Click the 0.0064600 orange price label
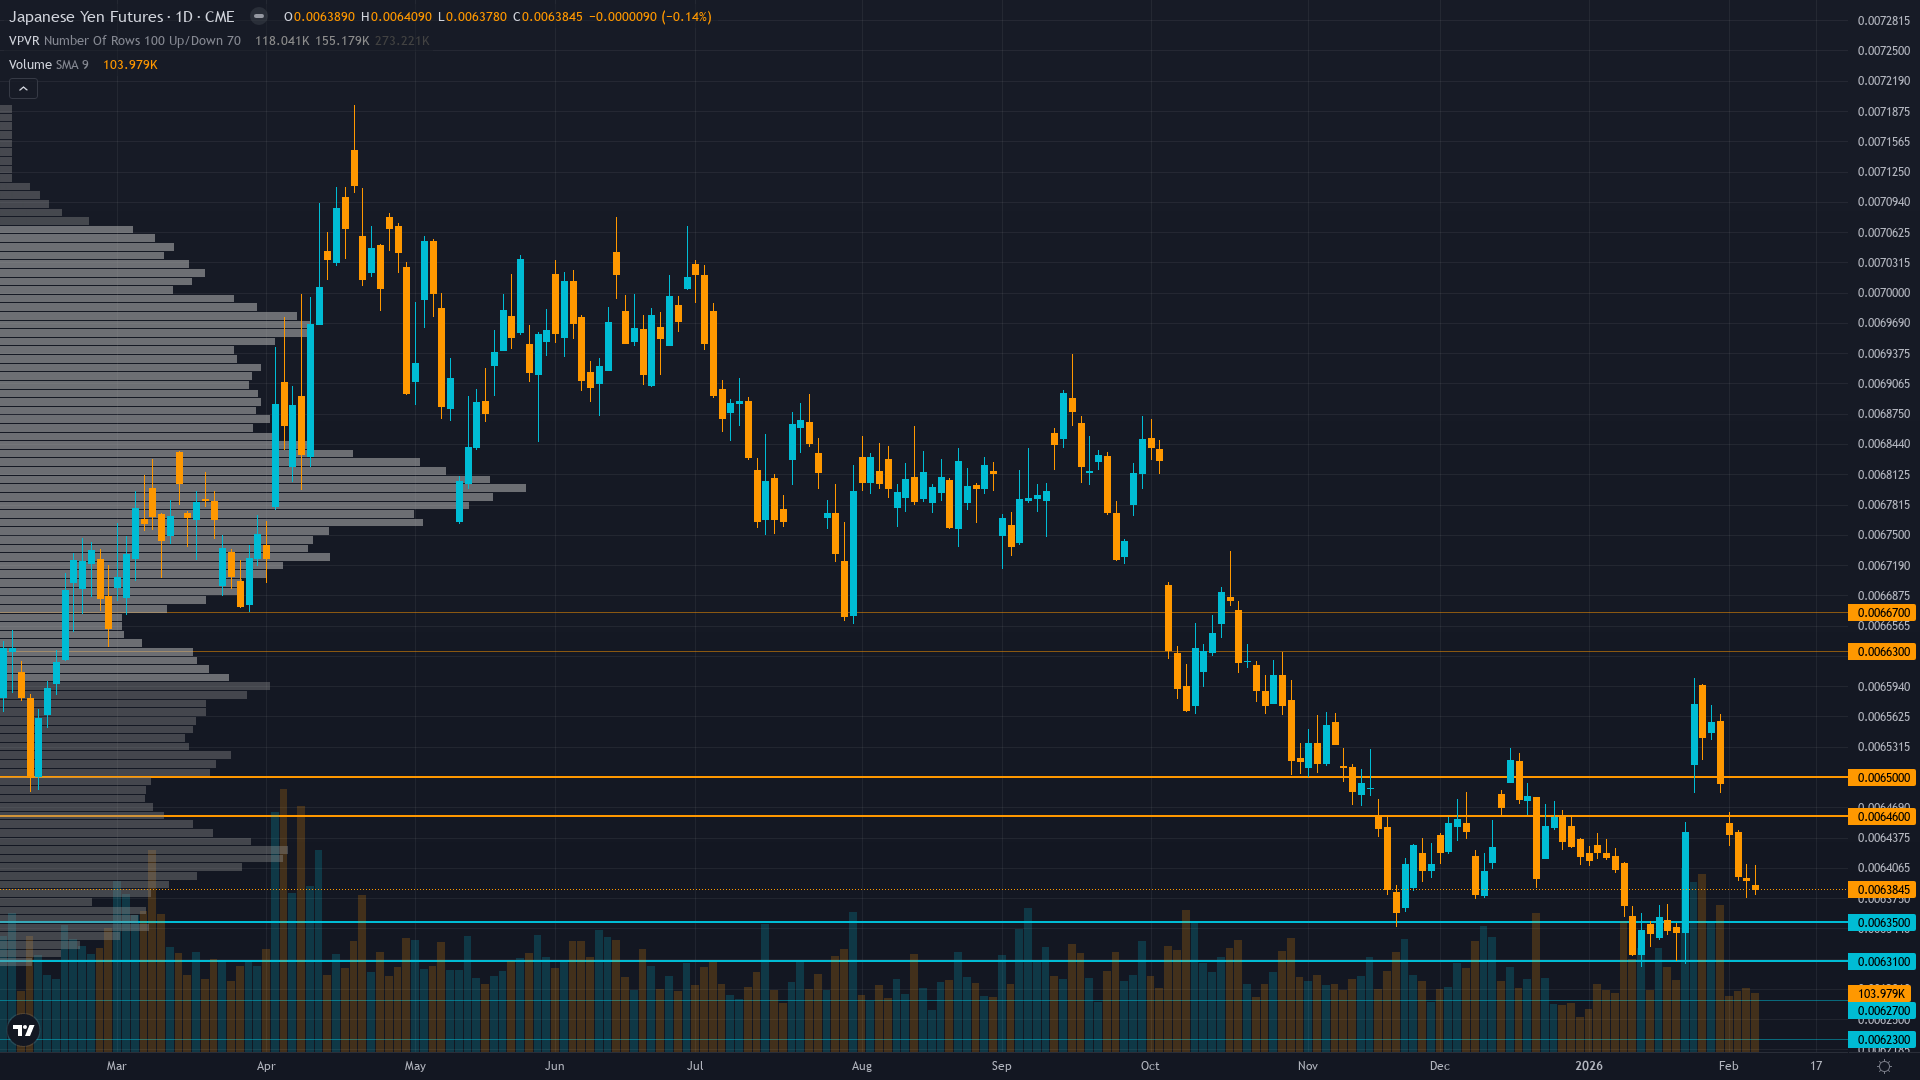 click(1884, 817)
